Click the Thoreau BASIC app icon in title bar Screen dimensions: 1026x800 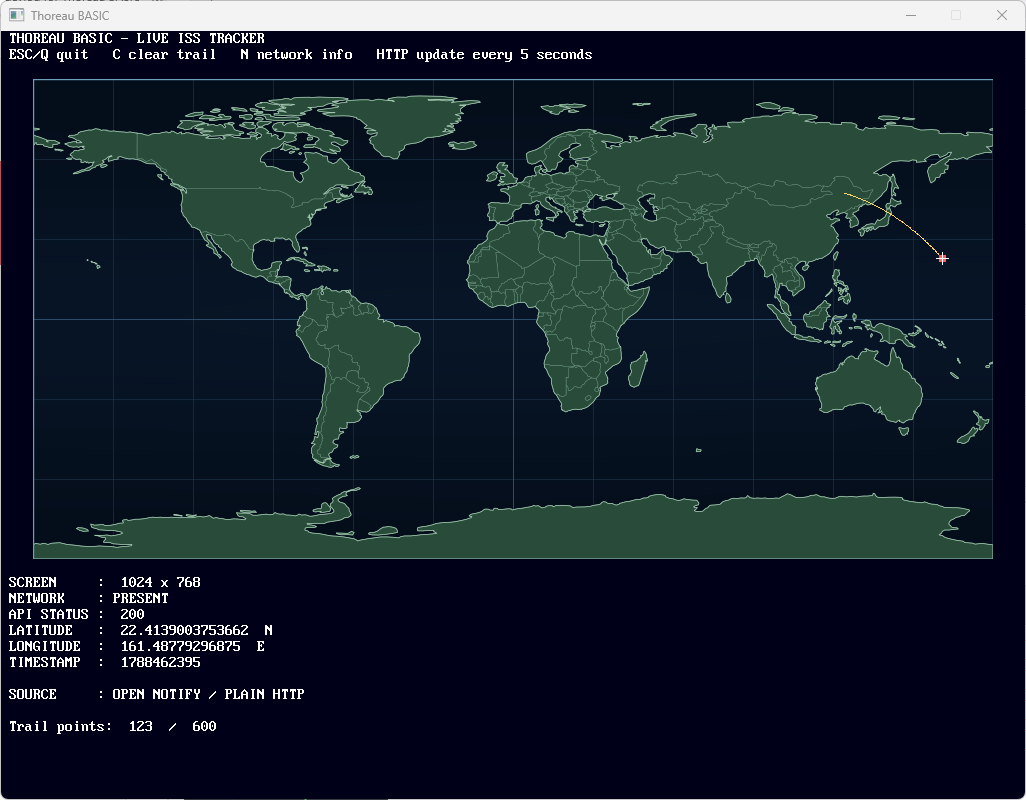pyautogui.click(x=16, y=15)
